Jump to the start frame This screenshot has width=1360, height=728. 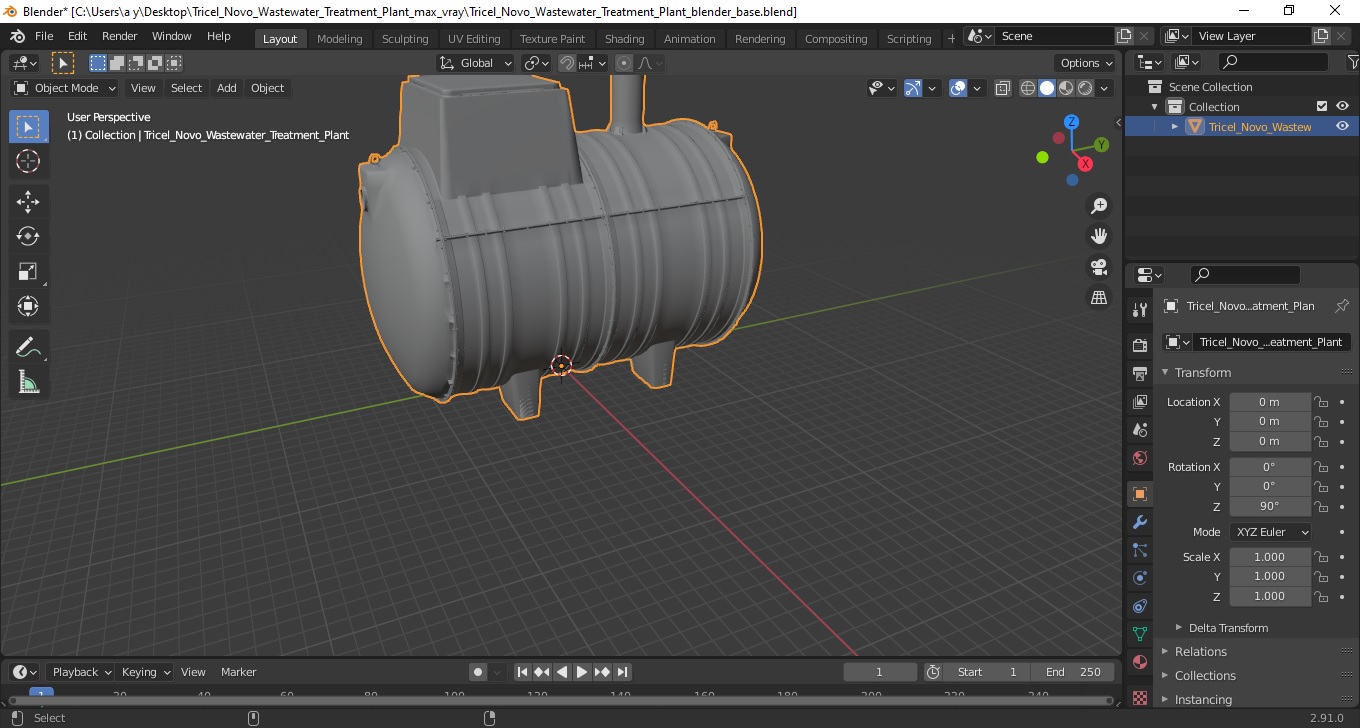[x=522, y=672]
